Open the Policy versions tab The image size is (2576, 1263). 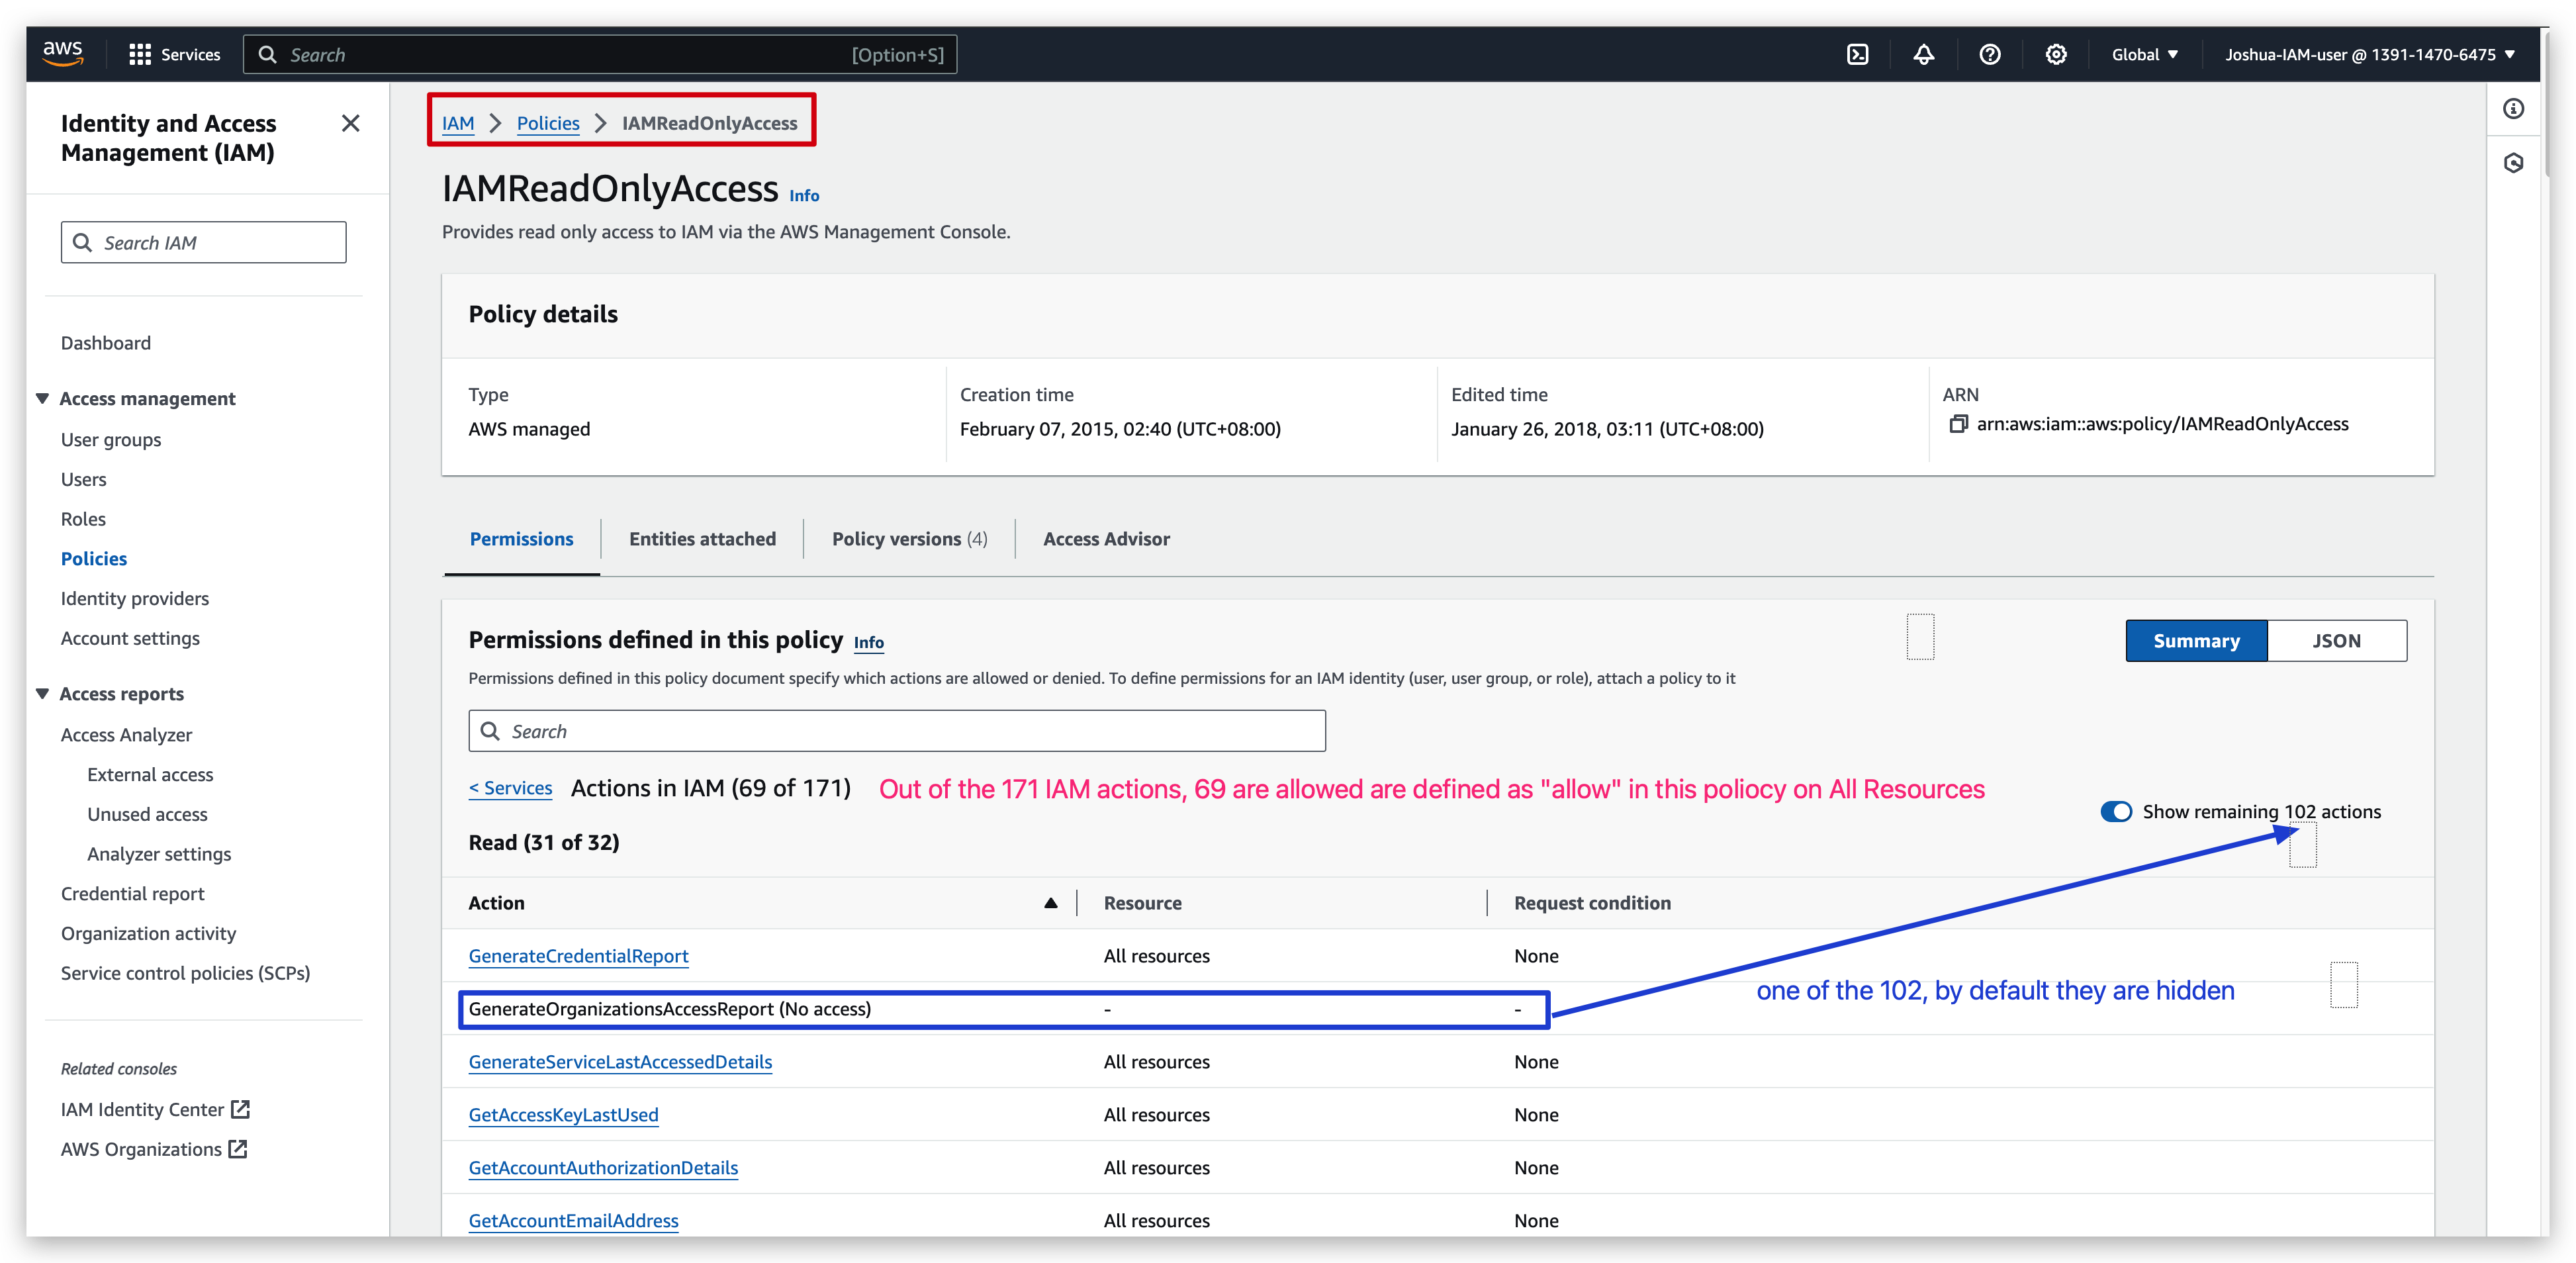(x=908, y=539)
